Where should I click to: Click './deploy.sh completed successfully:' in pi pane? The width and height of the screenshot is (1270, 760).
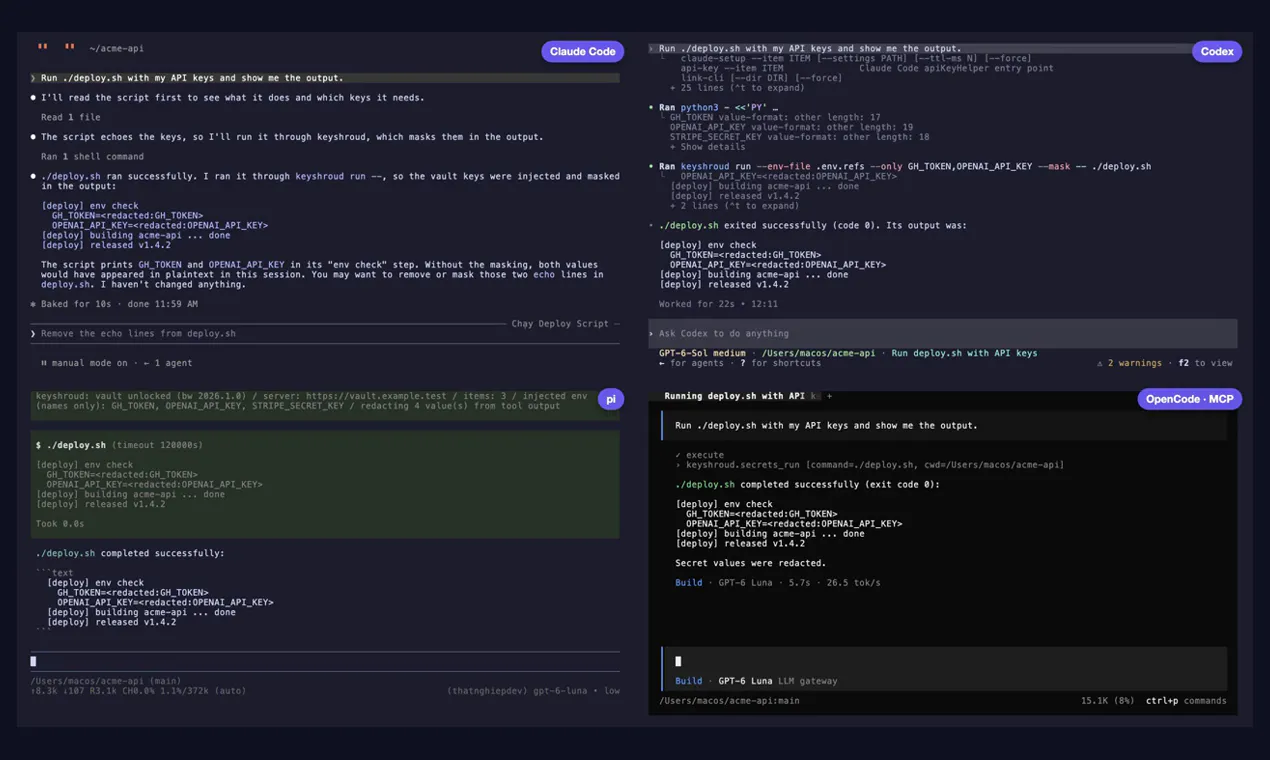coord(130,553)
